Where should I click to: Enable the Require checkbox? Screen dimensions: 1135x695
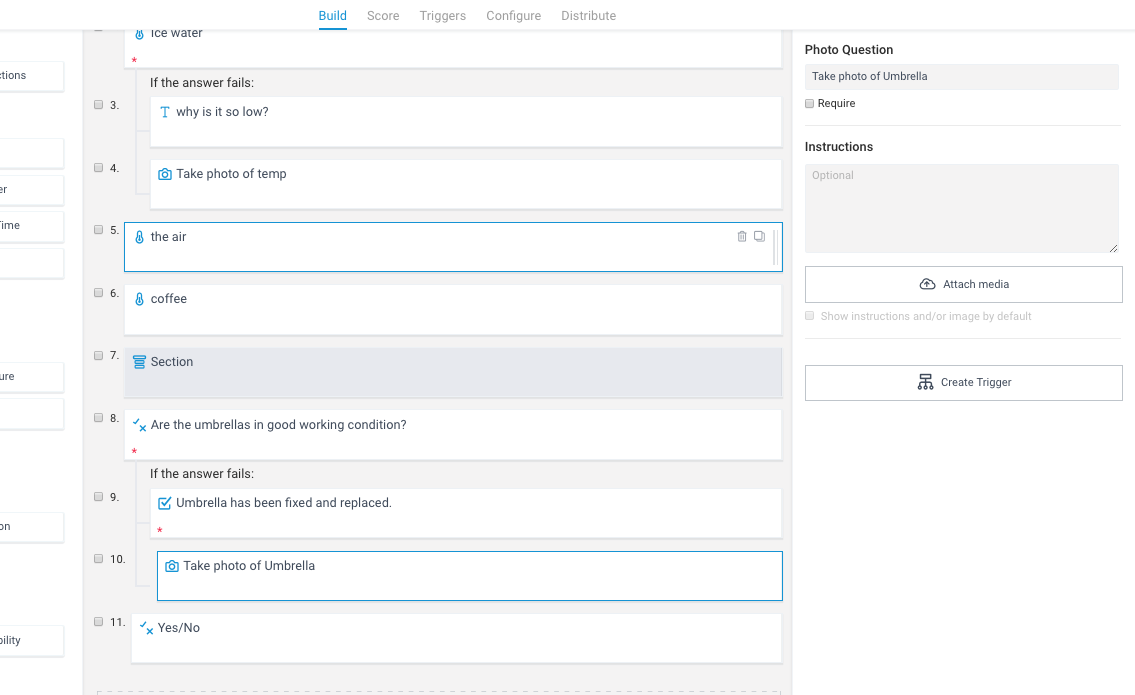click(x=809, y=104)
